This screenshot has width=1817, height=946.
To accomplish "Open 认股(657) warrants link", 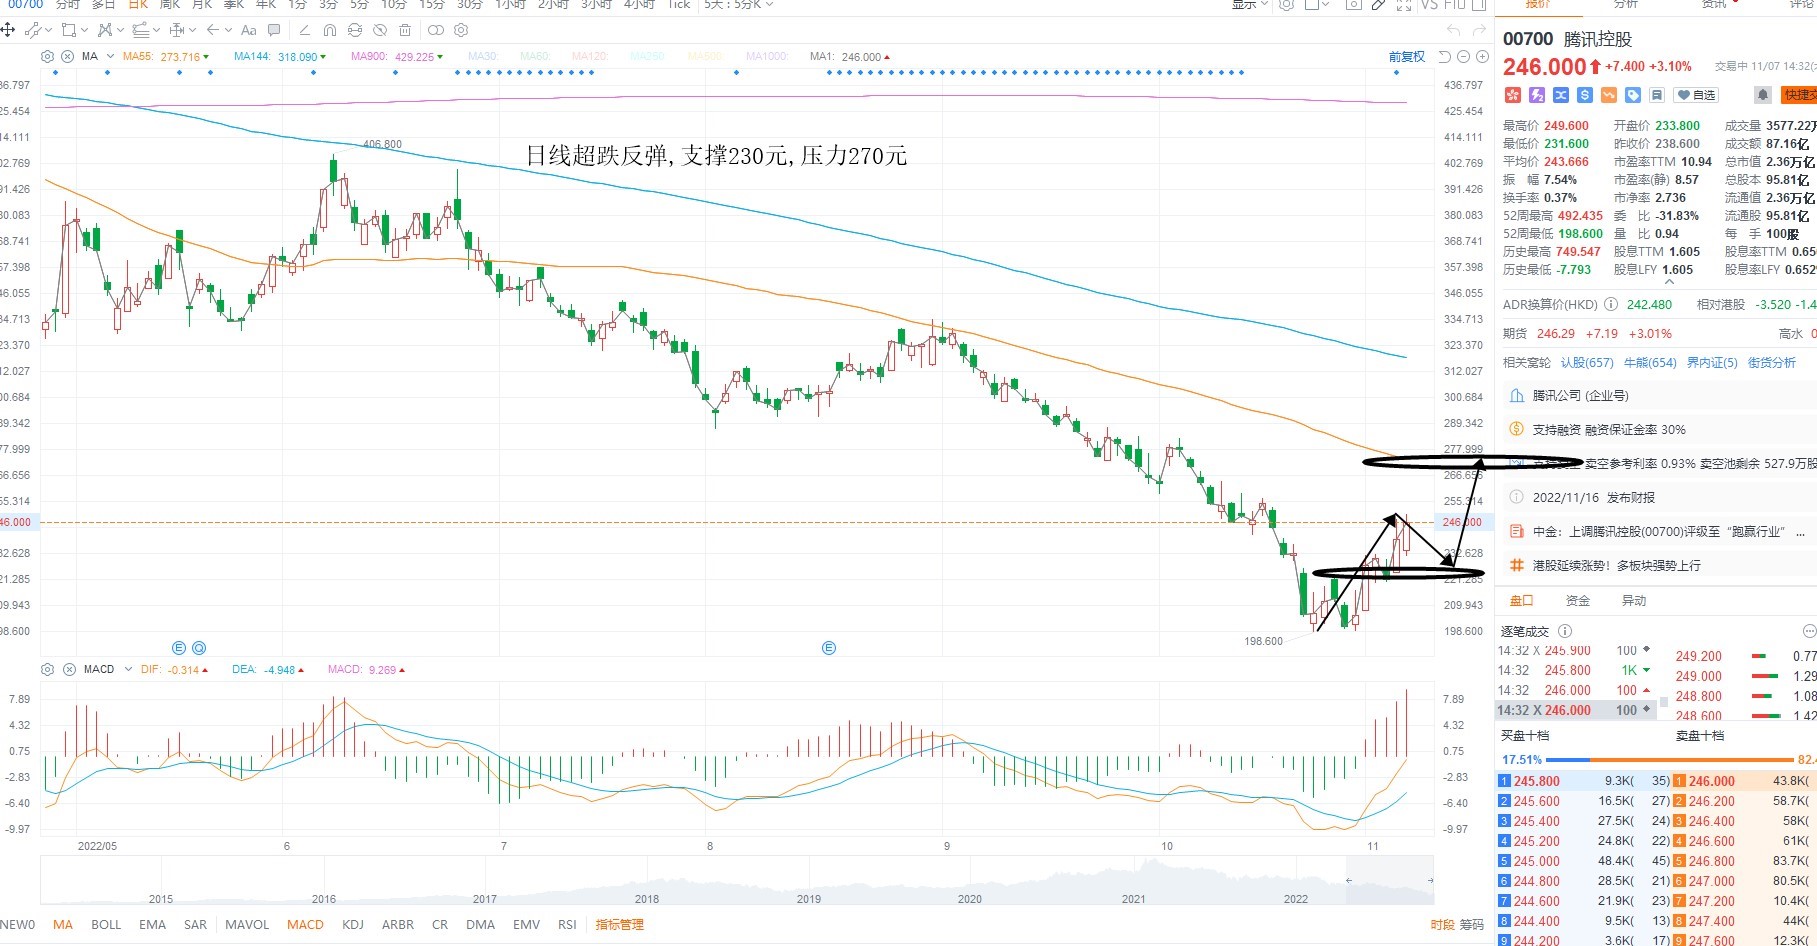I will [1587, 363].
